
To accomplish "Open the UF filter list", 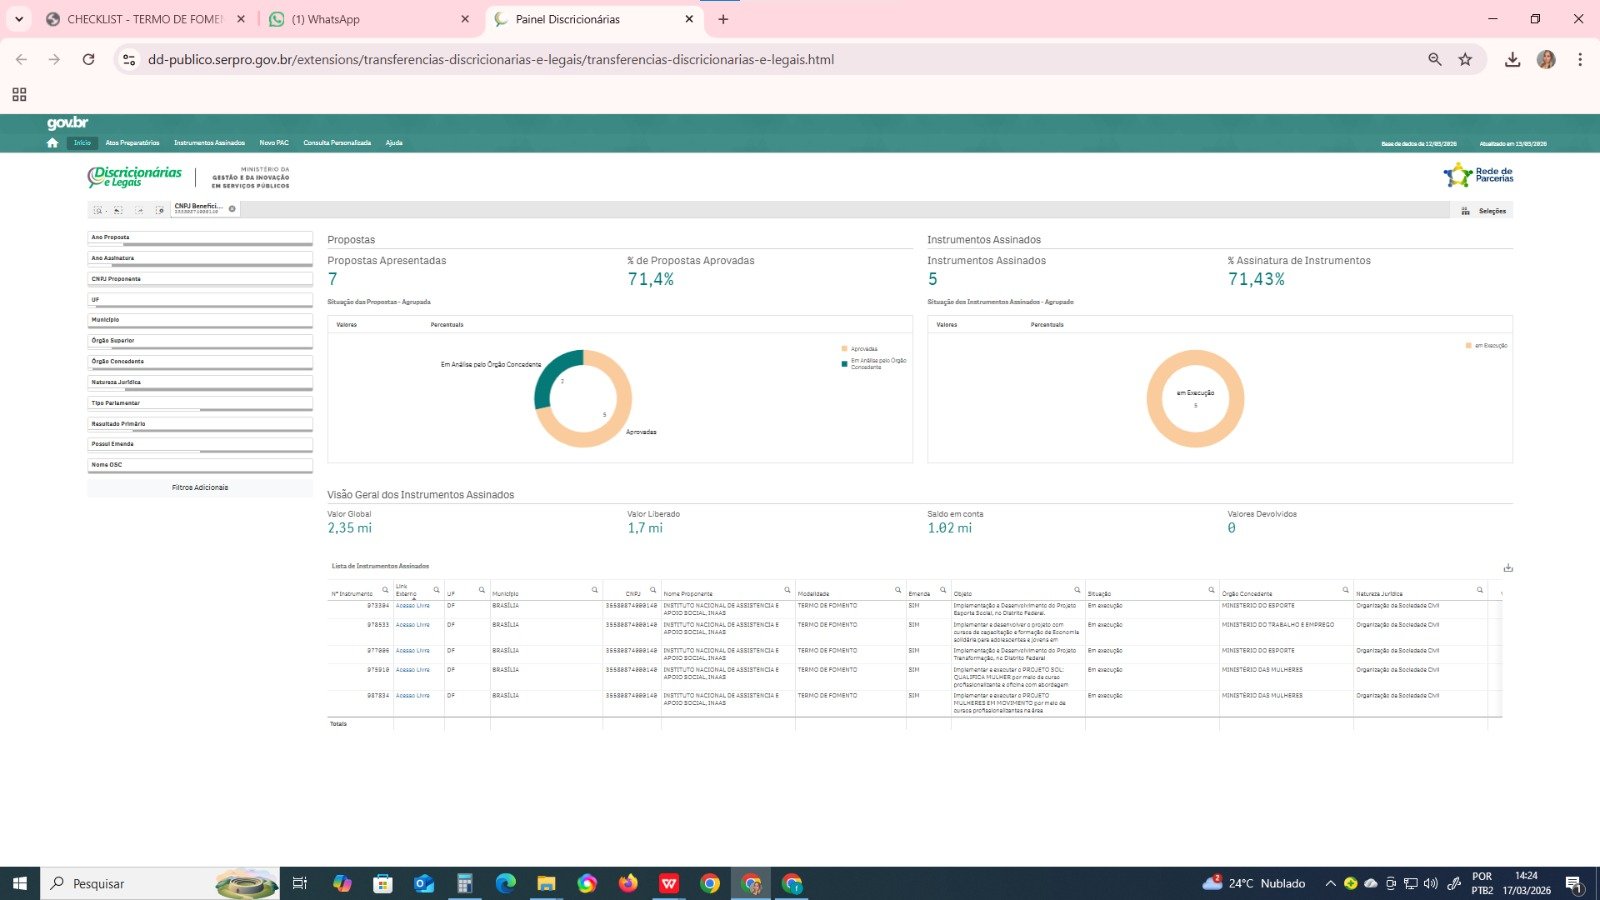I will [200, 300].
